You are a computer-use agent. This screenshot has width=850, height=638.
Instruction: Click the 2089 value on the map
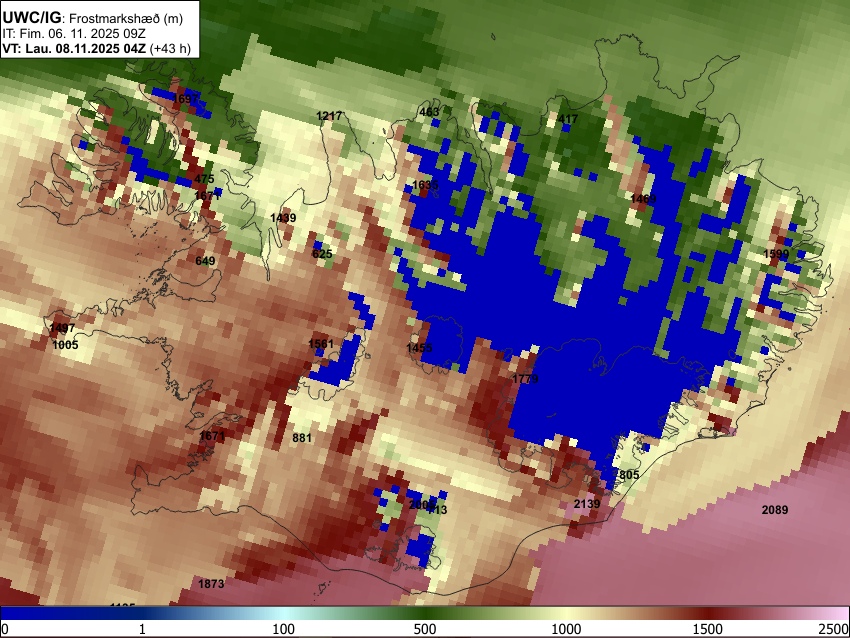coord(775,510)
